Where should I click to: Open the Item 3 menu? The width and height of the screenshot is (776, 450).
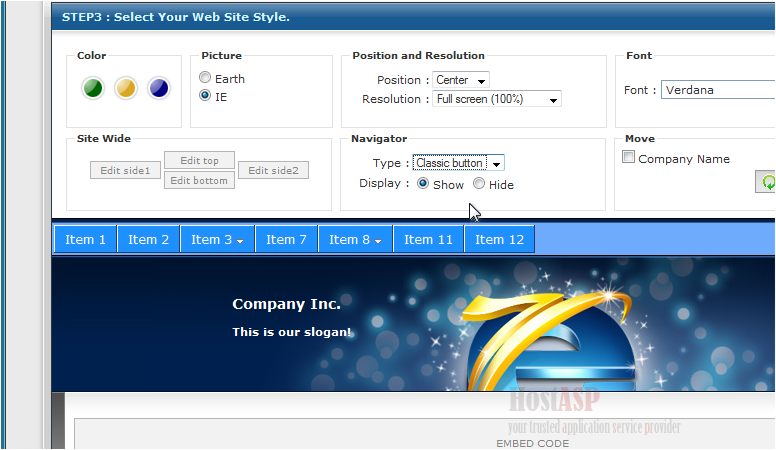point(217,239)
